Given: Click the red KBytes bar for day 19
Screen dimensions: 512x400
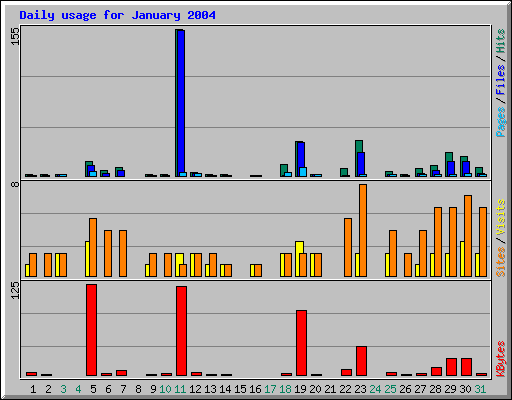Looking at the screenshot, I should [x=302, y=343].
